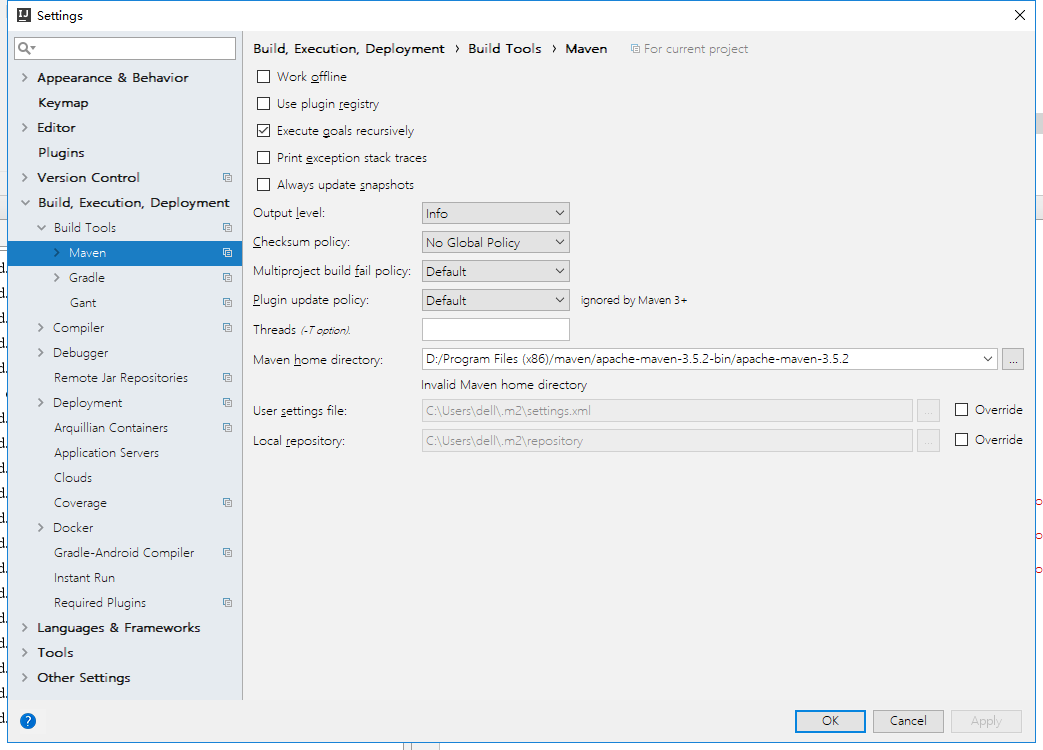Click inside the Threads input field
The height and width of the screenshot is (750, 1043).
tap(495, 328)
